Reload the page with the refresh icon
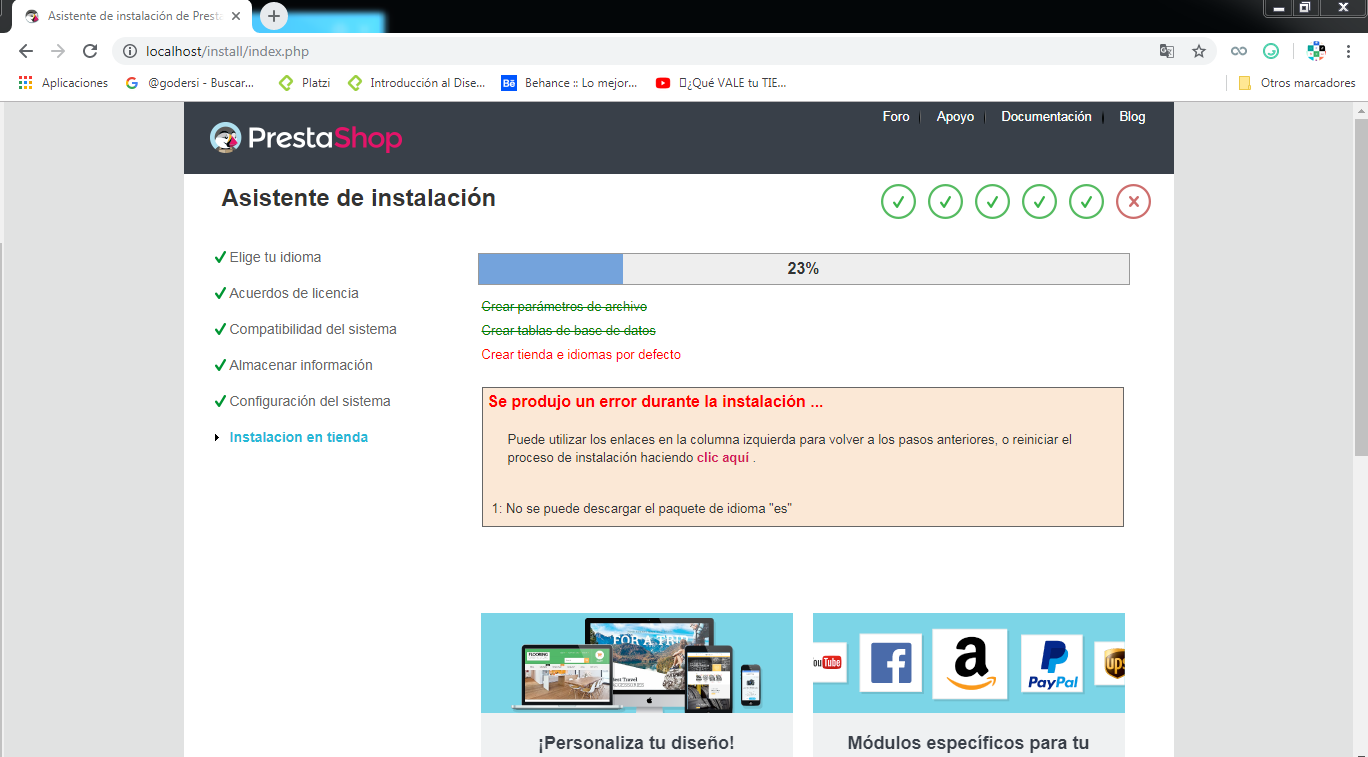Viewport: 1368px width, 757px height. coord(90,51)
